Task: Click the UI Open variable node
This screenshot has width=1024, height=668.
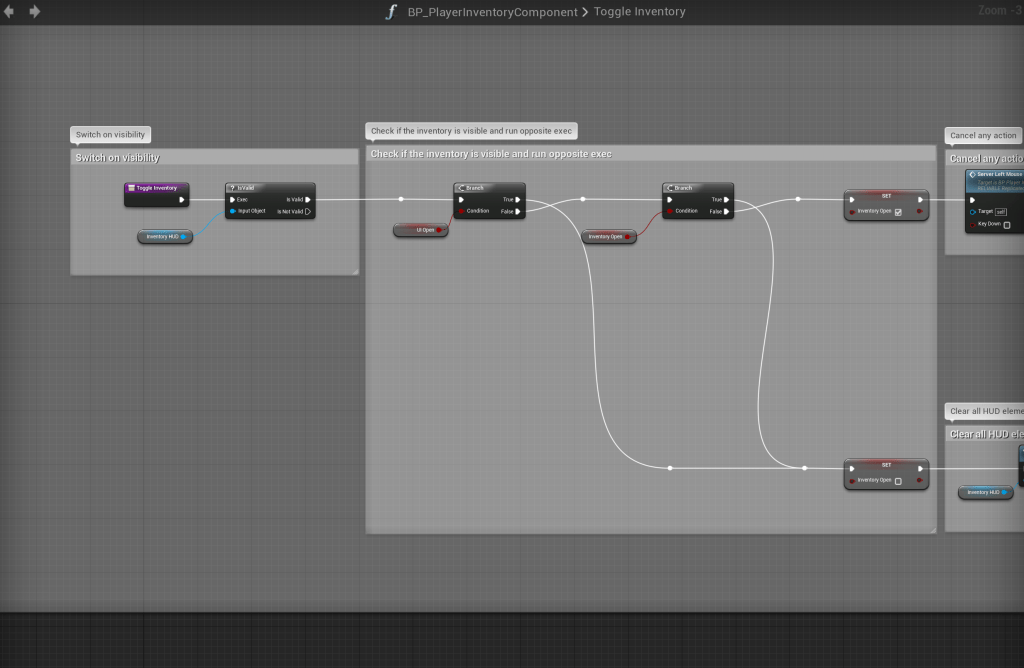Action: click(x=420, y=230)
